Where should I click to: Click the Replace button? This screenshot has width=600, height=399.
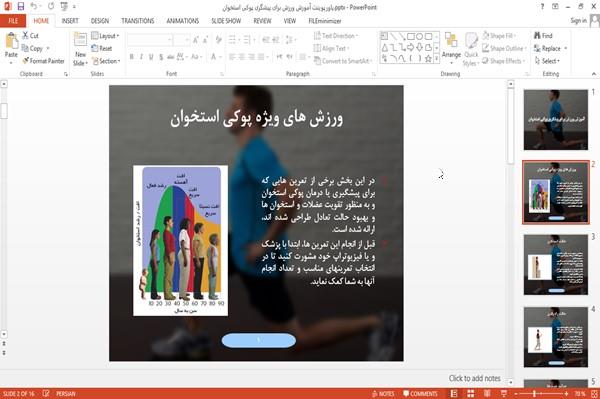(551, 48)
